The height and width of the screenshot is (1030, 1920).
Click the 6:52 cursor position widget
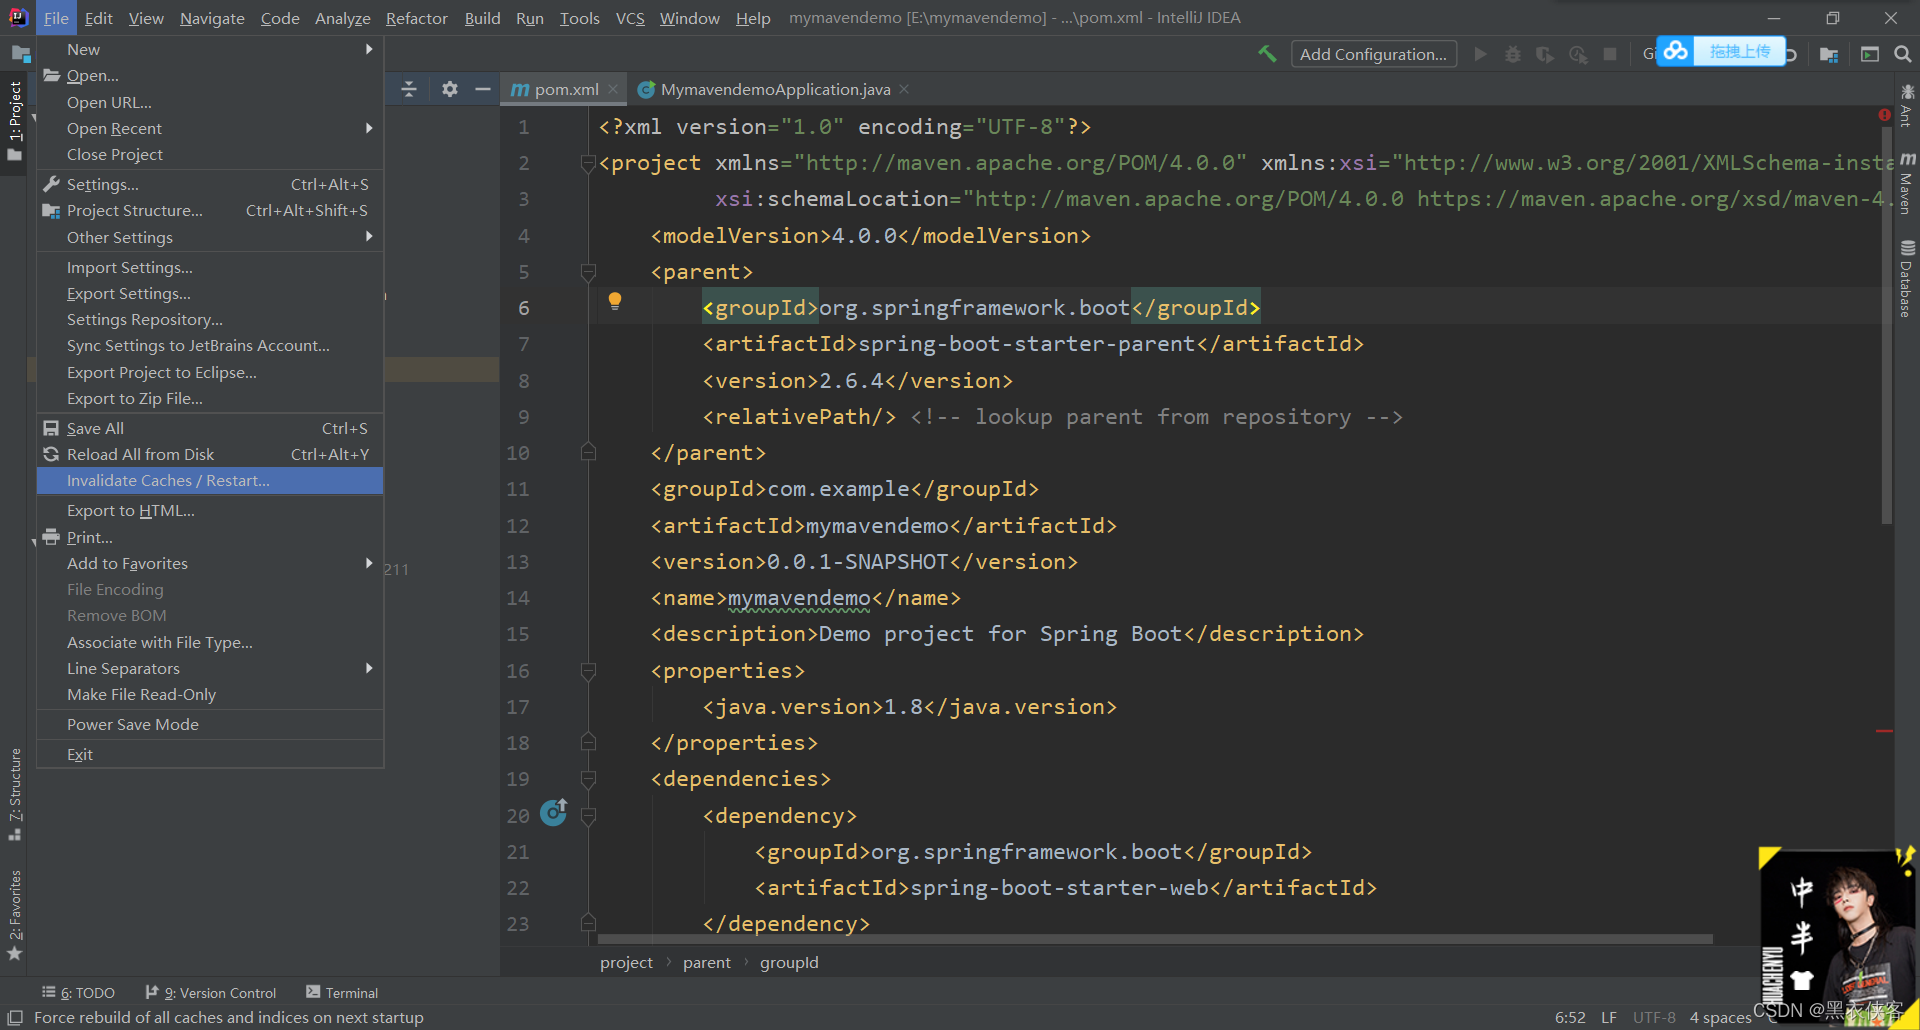1570,1017
